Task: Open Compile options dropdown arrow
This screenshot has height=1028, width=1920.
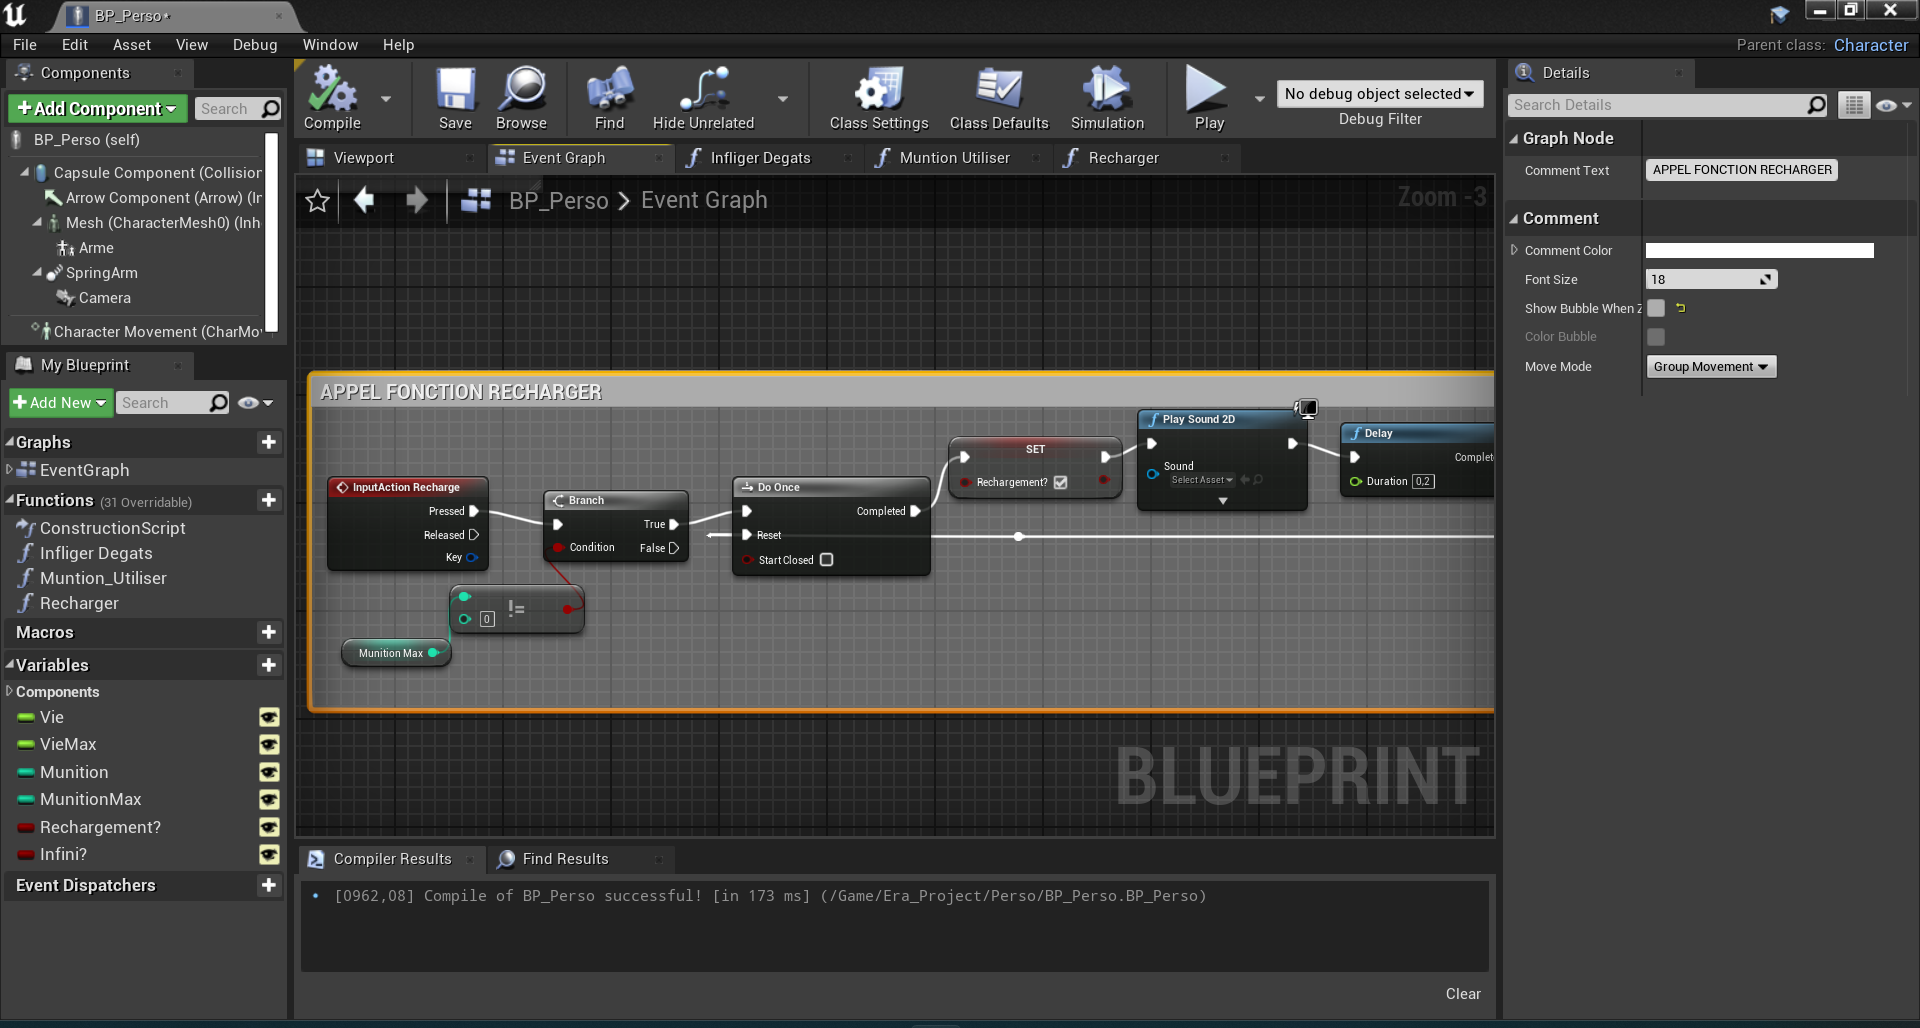Action: [386, 99]
